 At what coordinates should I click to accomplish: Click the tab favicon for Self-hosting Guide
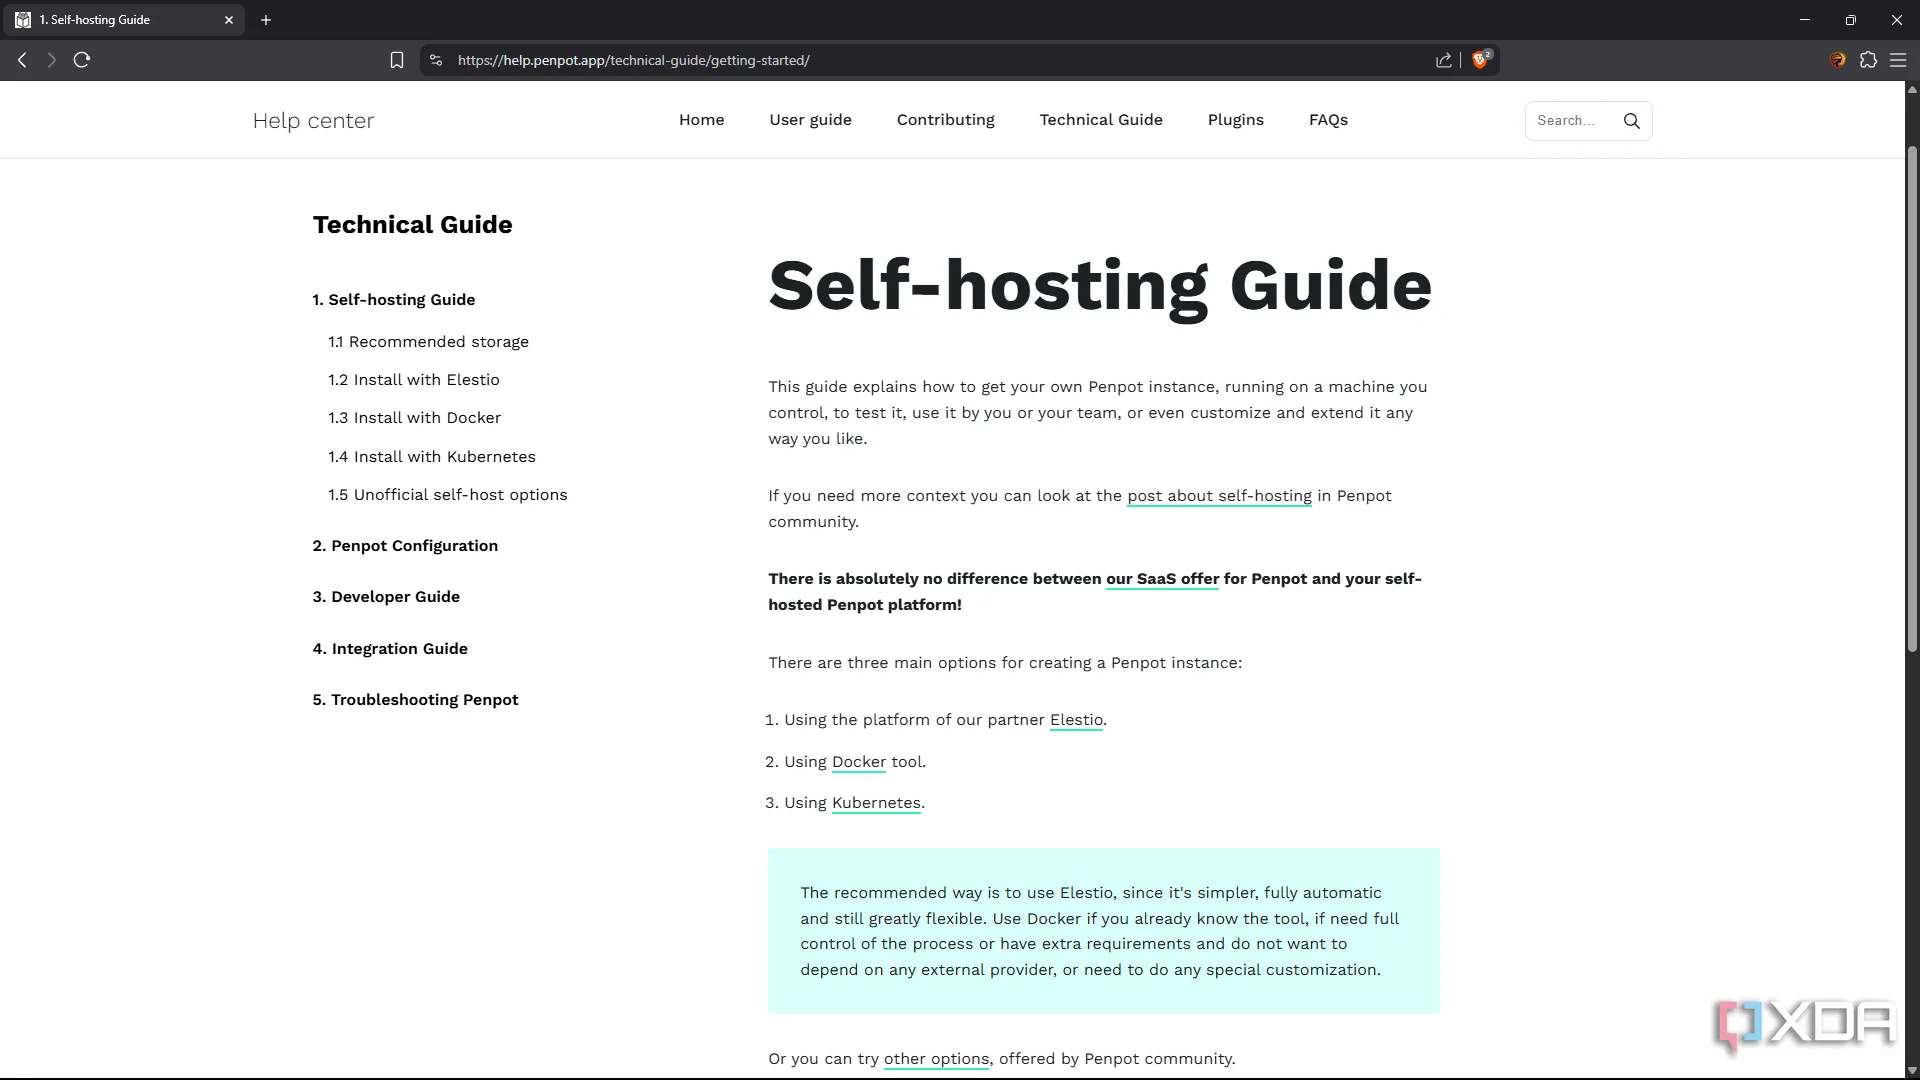23,20
